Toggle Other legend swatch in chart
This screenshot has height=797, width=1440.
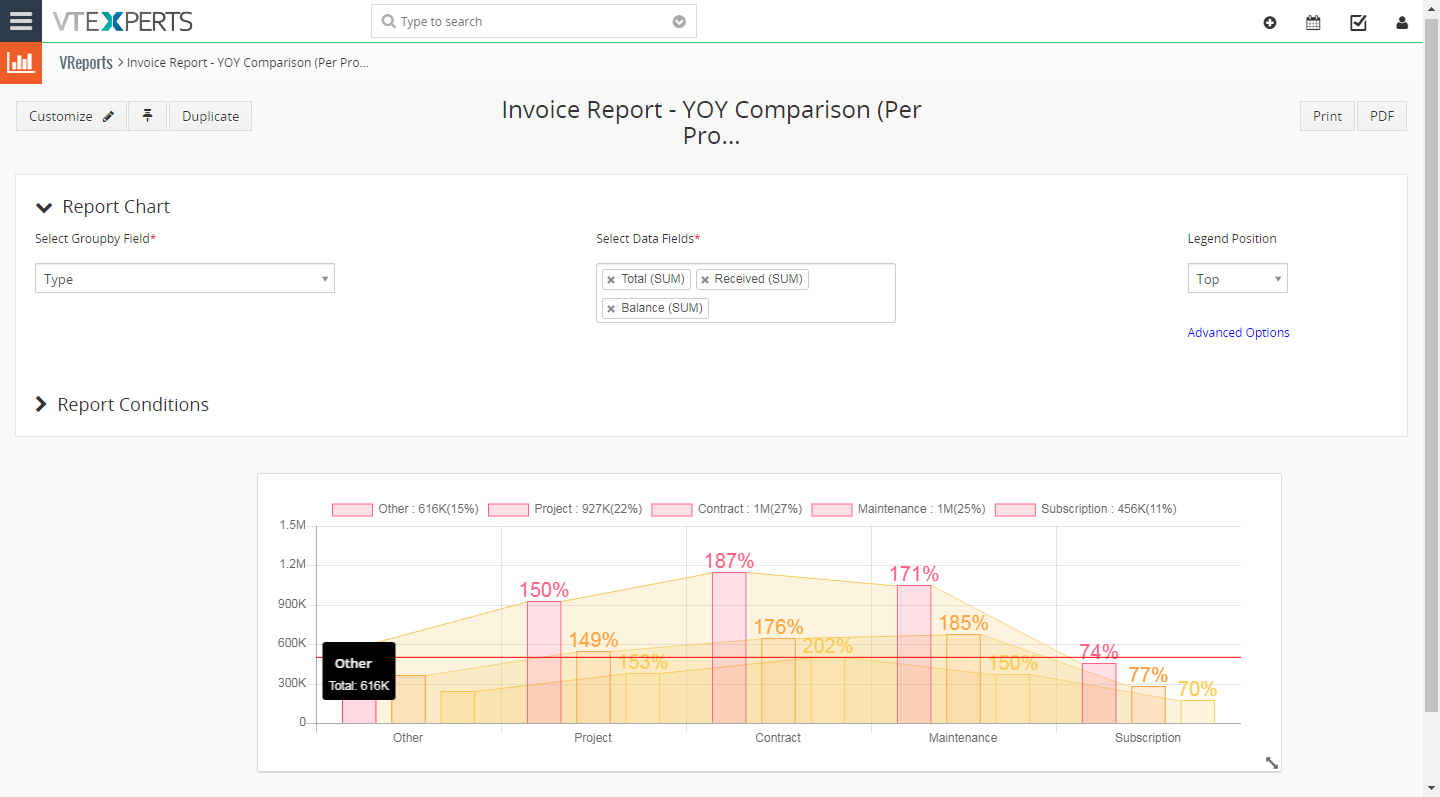[352, 509]
